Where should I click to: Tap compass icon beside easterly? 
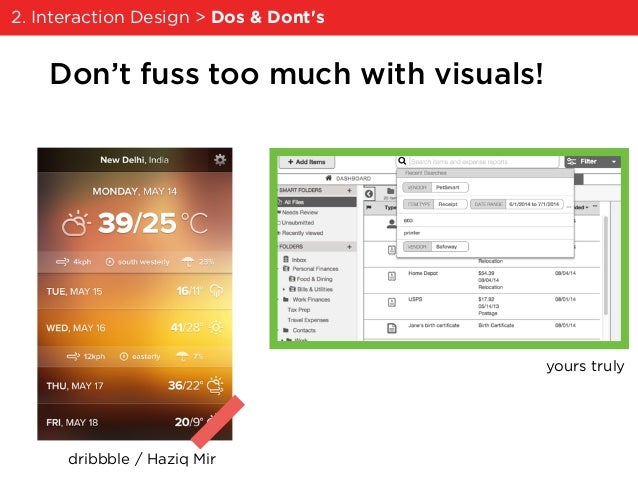point(124,357)
